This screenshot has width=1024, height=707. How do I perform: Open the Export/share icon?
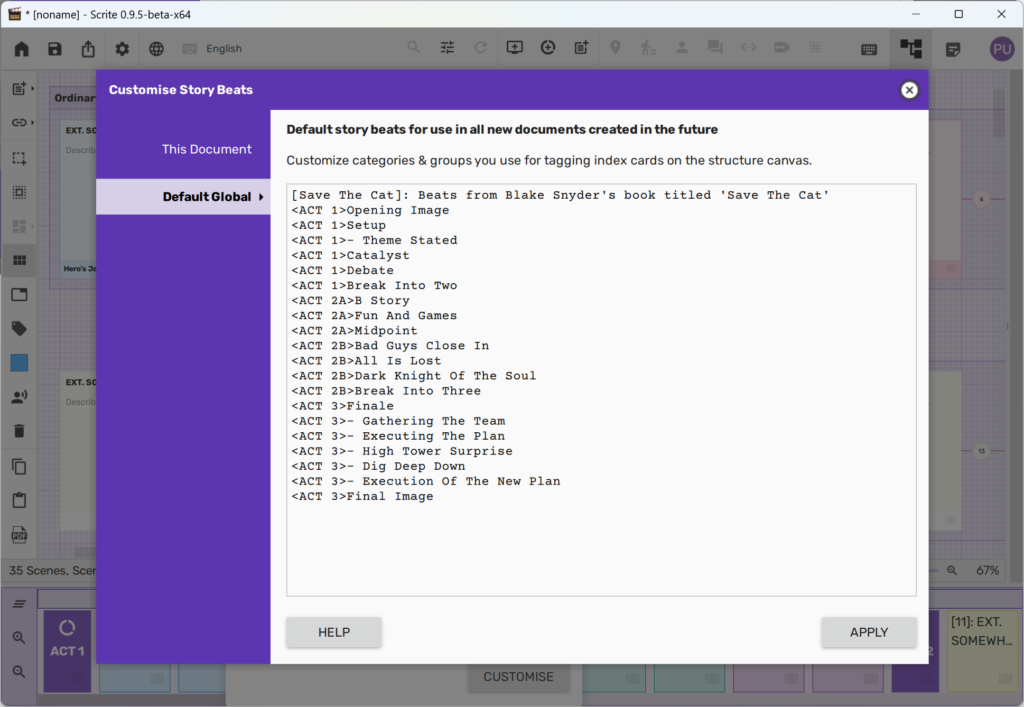(88, 49)
